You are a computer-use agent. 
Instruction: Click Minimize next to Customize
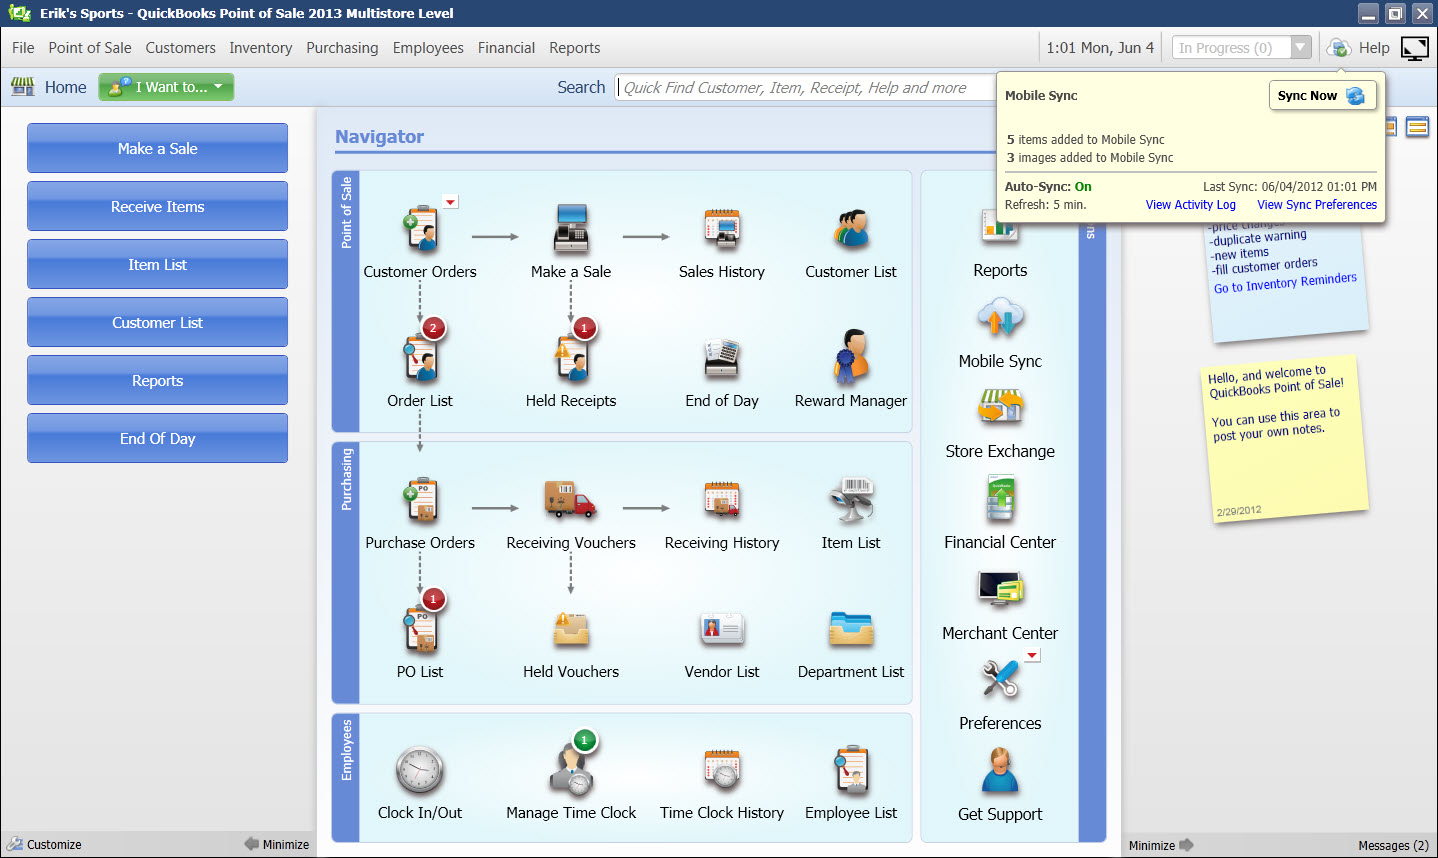[x=277, y=845]
